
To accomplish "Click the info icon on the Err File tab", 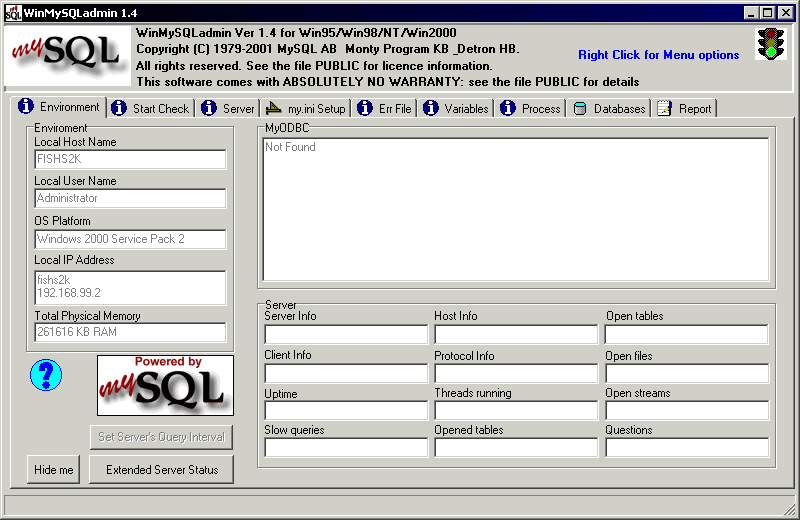I will [x=365, y=108].
